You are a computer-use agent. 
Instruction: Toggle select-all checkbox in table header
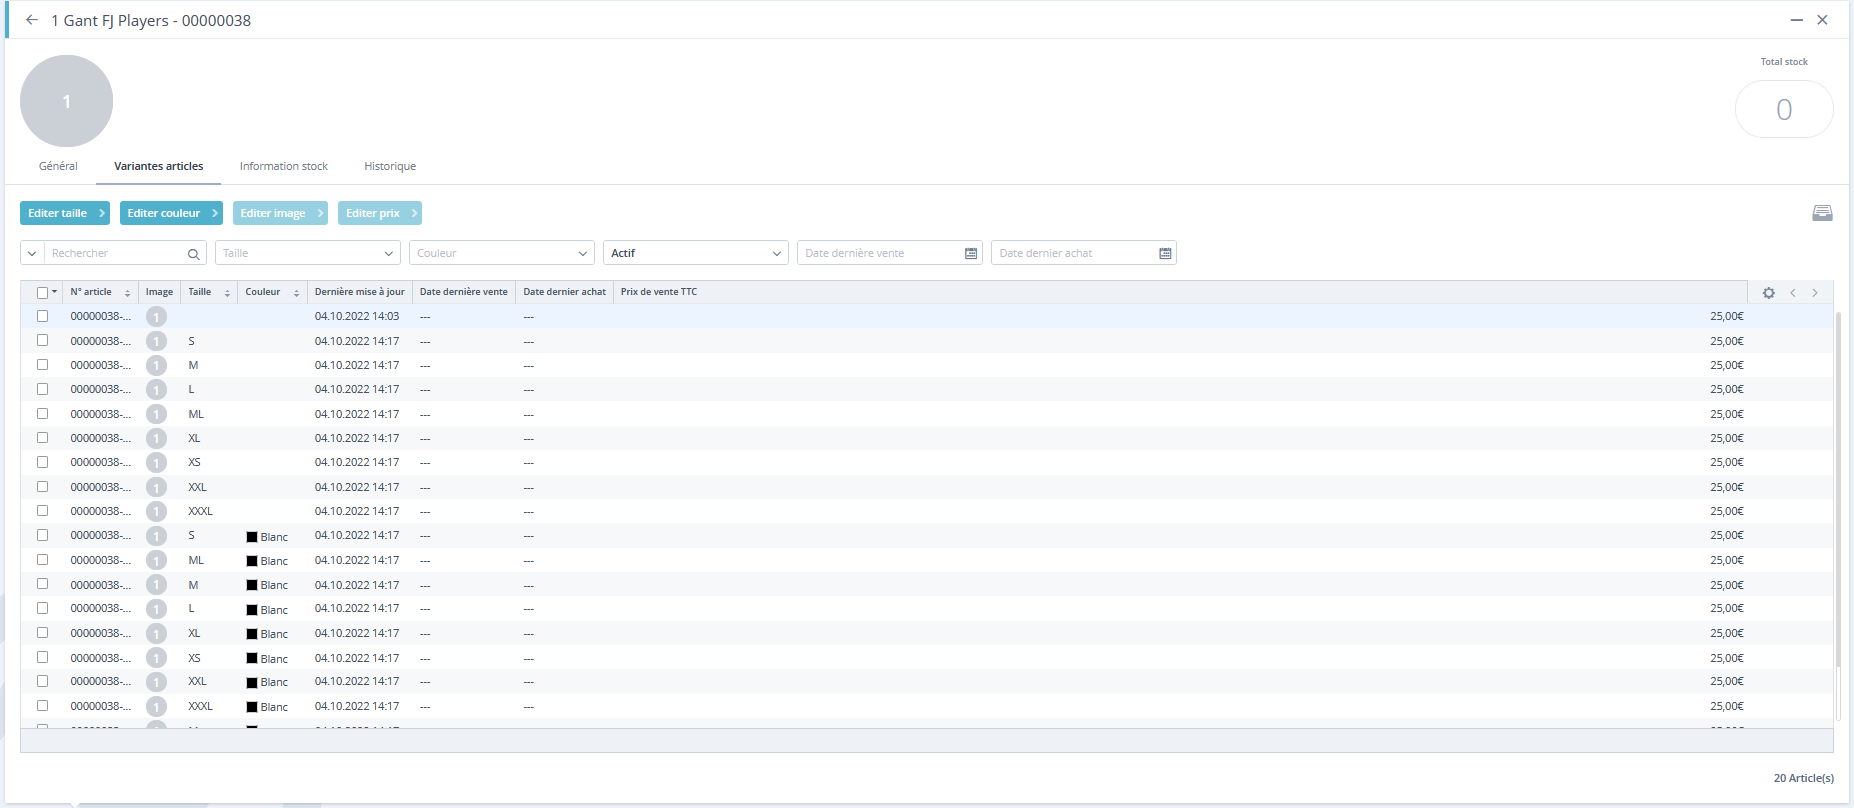(42, 293)
